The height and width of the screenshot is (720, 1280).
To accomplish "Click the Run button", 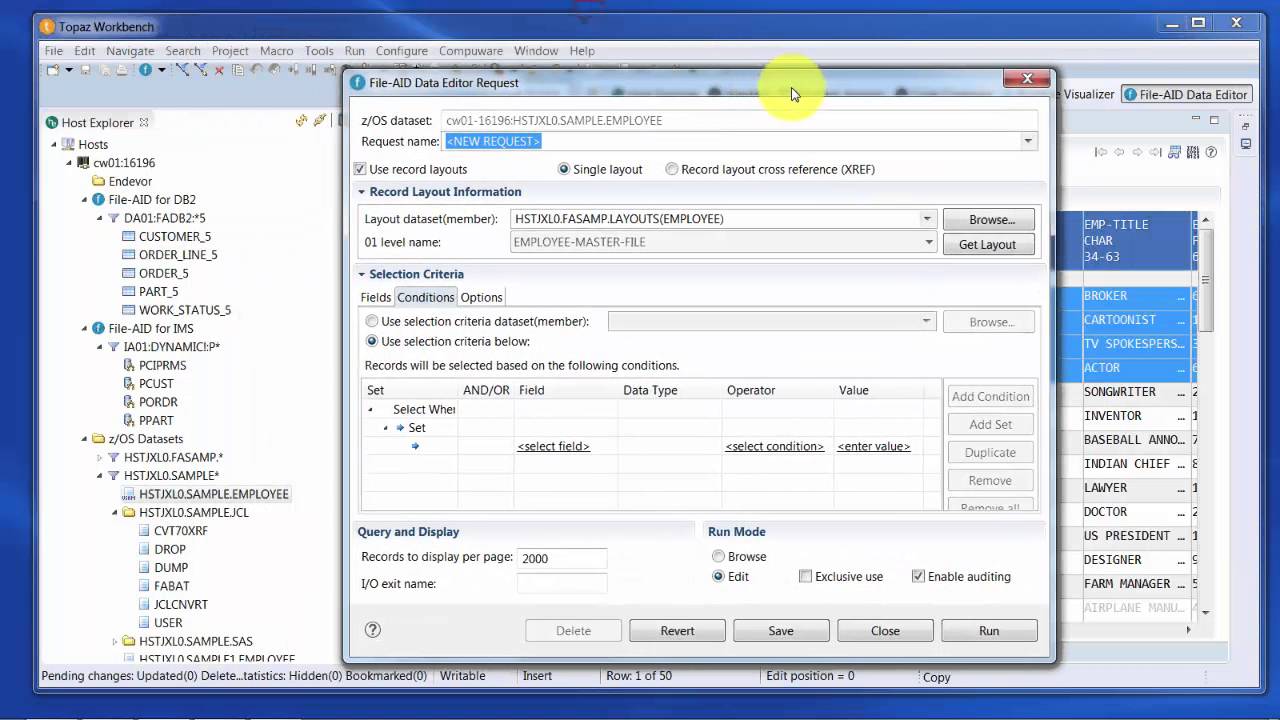I will [989, 631].
